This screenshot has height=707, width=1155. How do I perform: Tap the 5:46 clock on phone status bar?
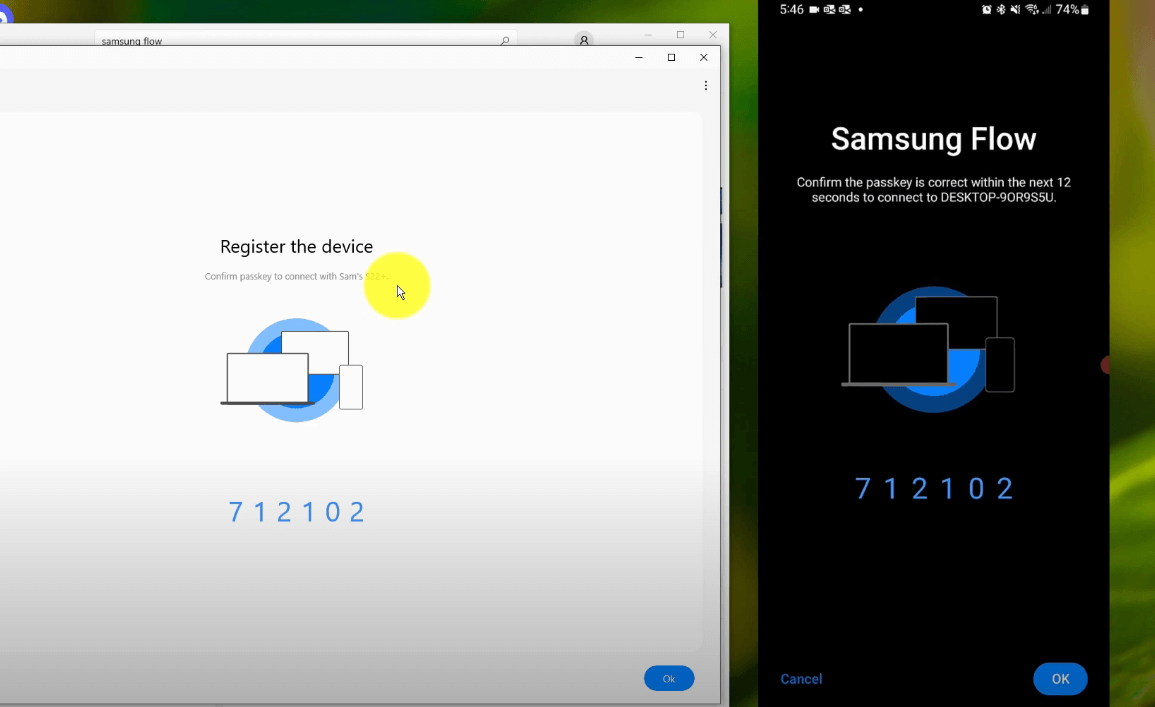click(x=791, y=10)
